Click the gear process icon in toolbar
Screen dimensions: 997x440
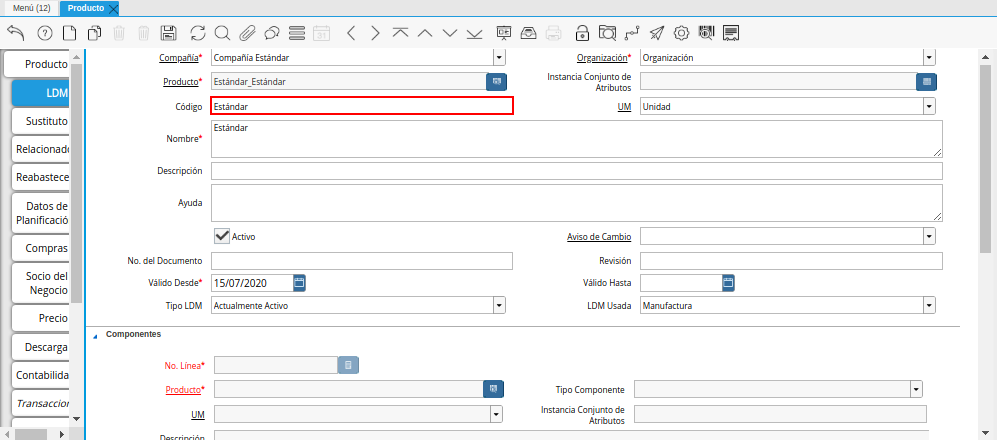click(x=681, y=33)
